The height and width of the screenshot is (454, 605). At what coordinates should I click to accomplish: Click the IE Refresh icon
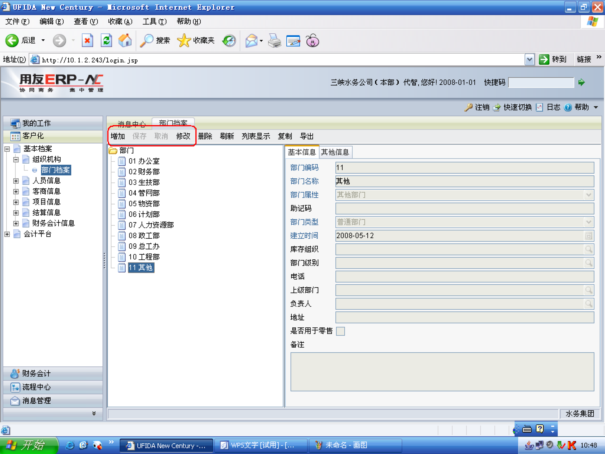point(106,40)
